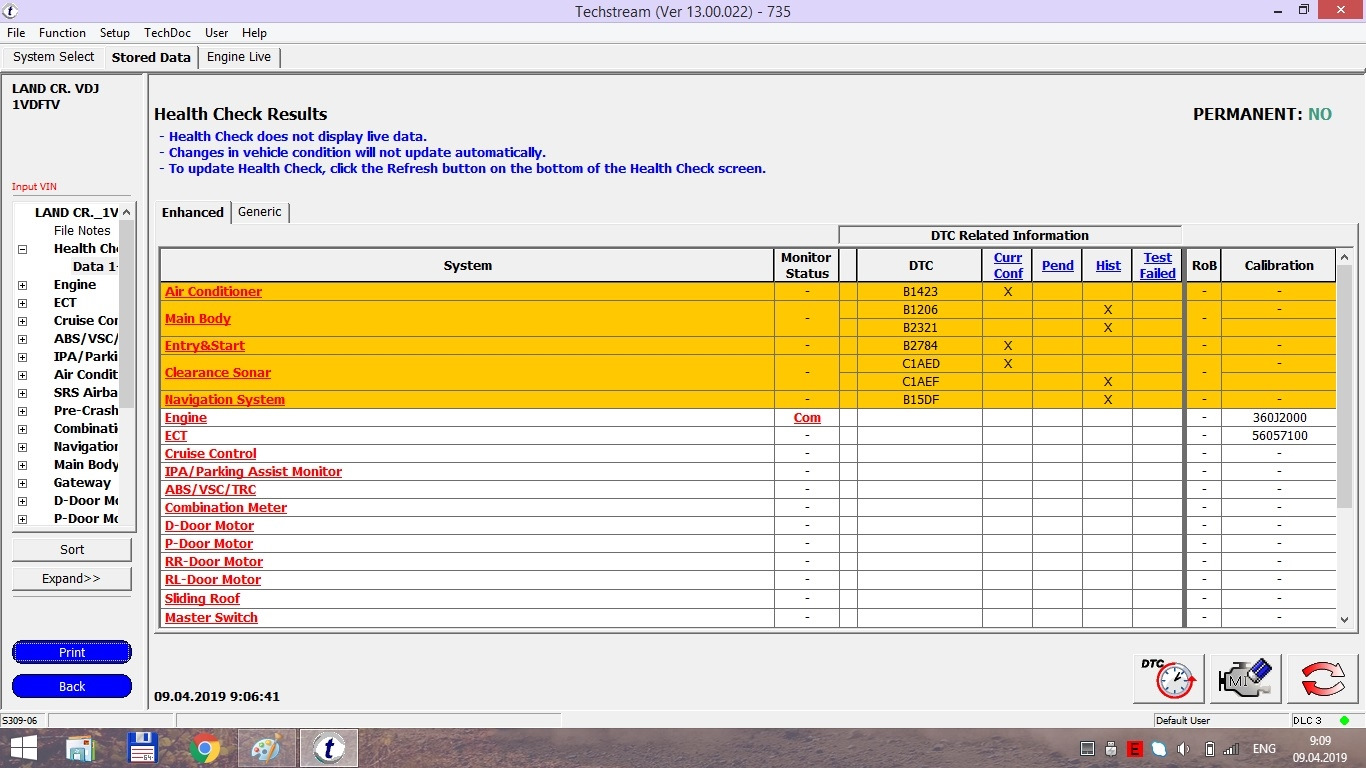This screenshot has width=1366, height=768.
Task: Click calibration value 360J2000
Action: tap(1279, 418)
